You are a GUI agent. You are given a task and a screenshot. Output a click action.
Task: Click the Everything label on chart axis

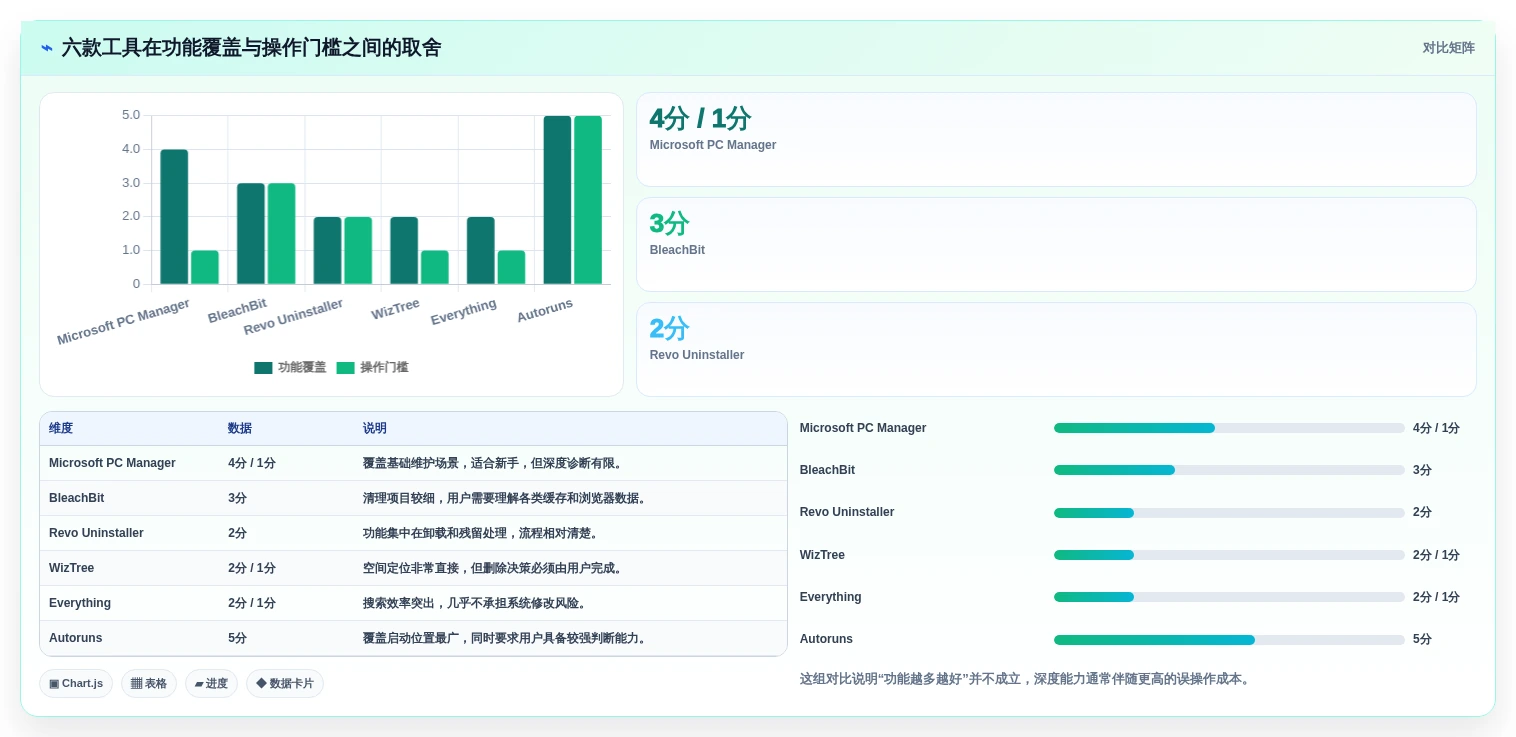pyautogui.click(x=464, y=312)
